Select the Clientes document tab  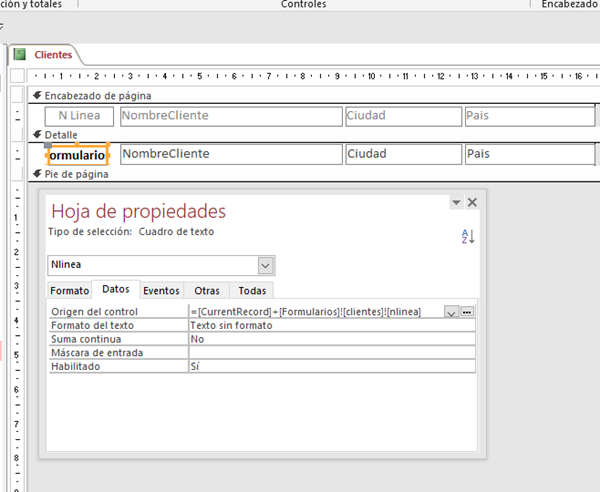point(52,55)
